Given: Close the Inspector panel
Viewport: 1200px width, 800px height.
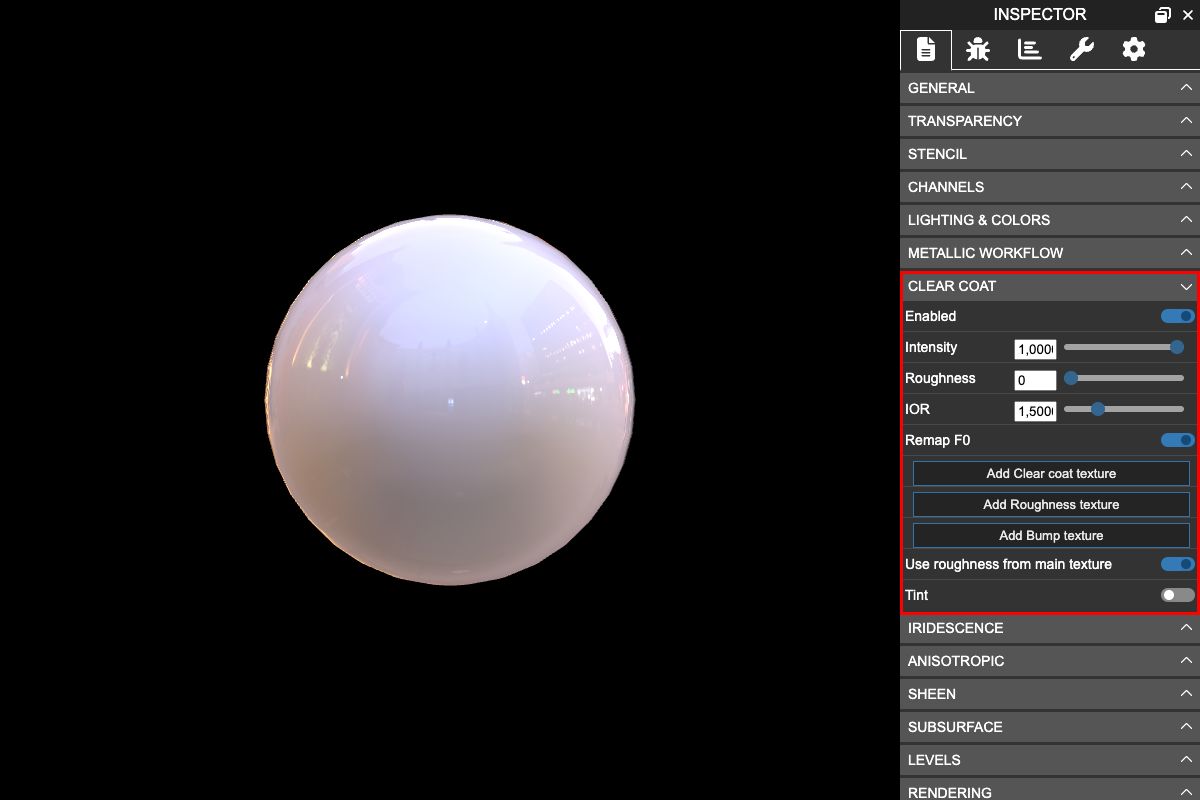Looking at the screenshot, I should (x=1187, y=15).
